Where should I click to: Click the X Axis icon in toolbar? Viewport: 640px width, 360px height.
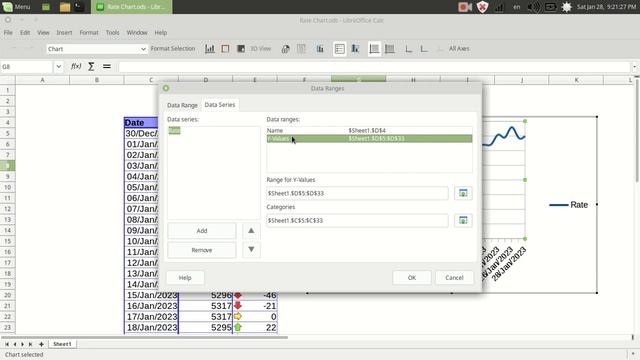pos(409,49)
